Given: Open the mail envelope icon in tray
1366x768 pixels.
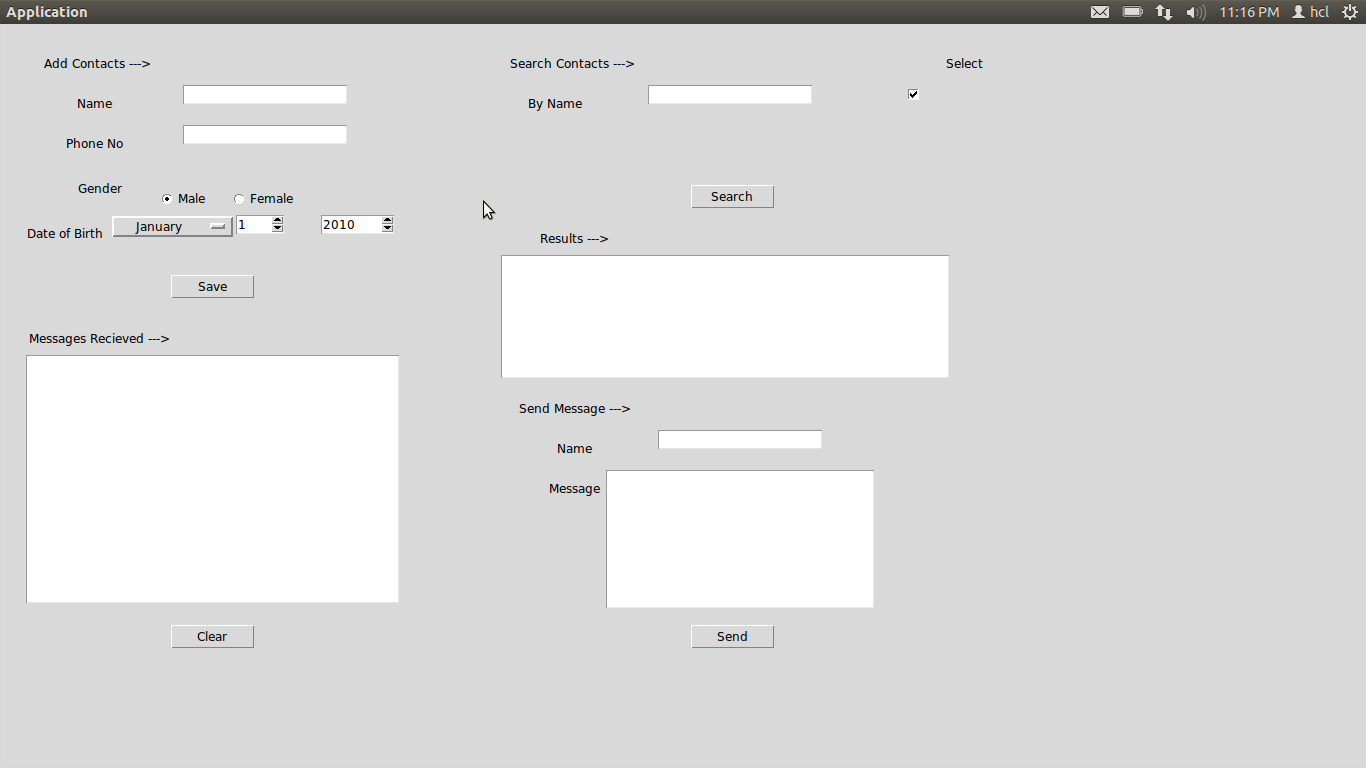Looking at the screenshot, I should pyautogui.click(x=1100, y=11).
